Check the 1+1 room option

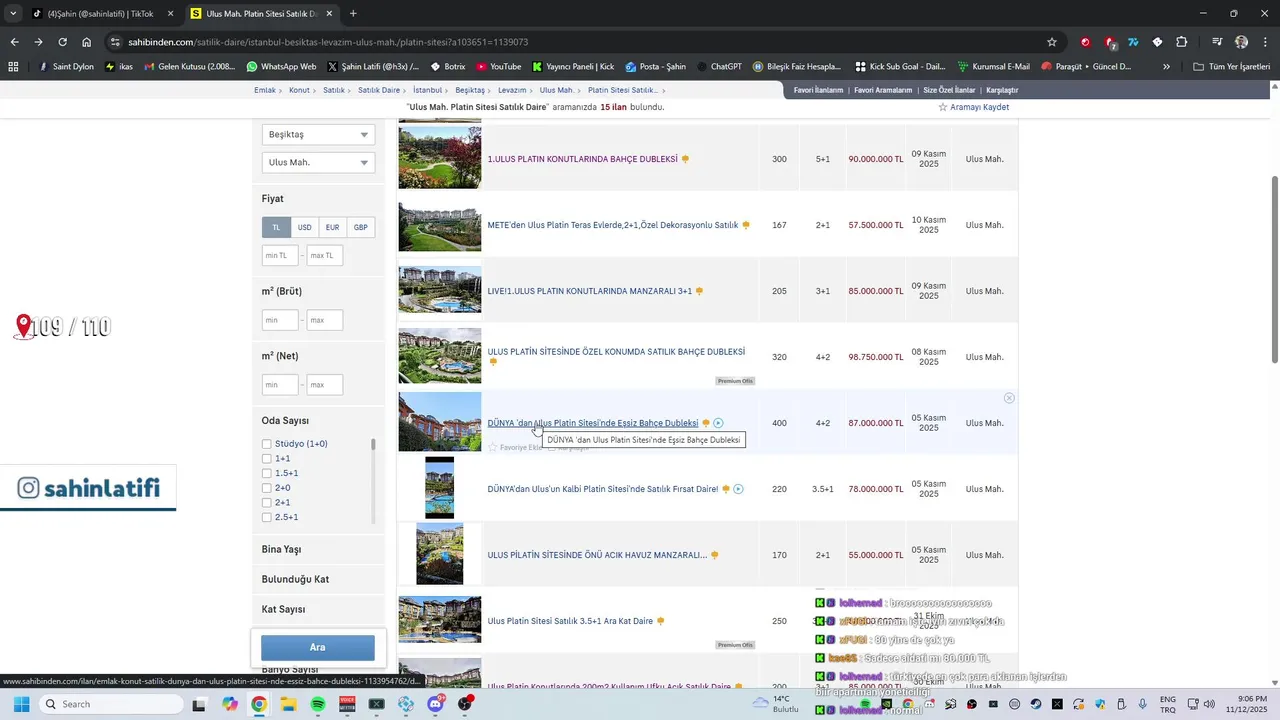[x=267, y=458]
